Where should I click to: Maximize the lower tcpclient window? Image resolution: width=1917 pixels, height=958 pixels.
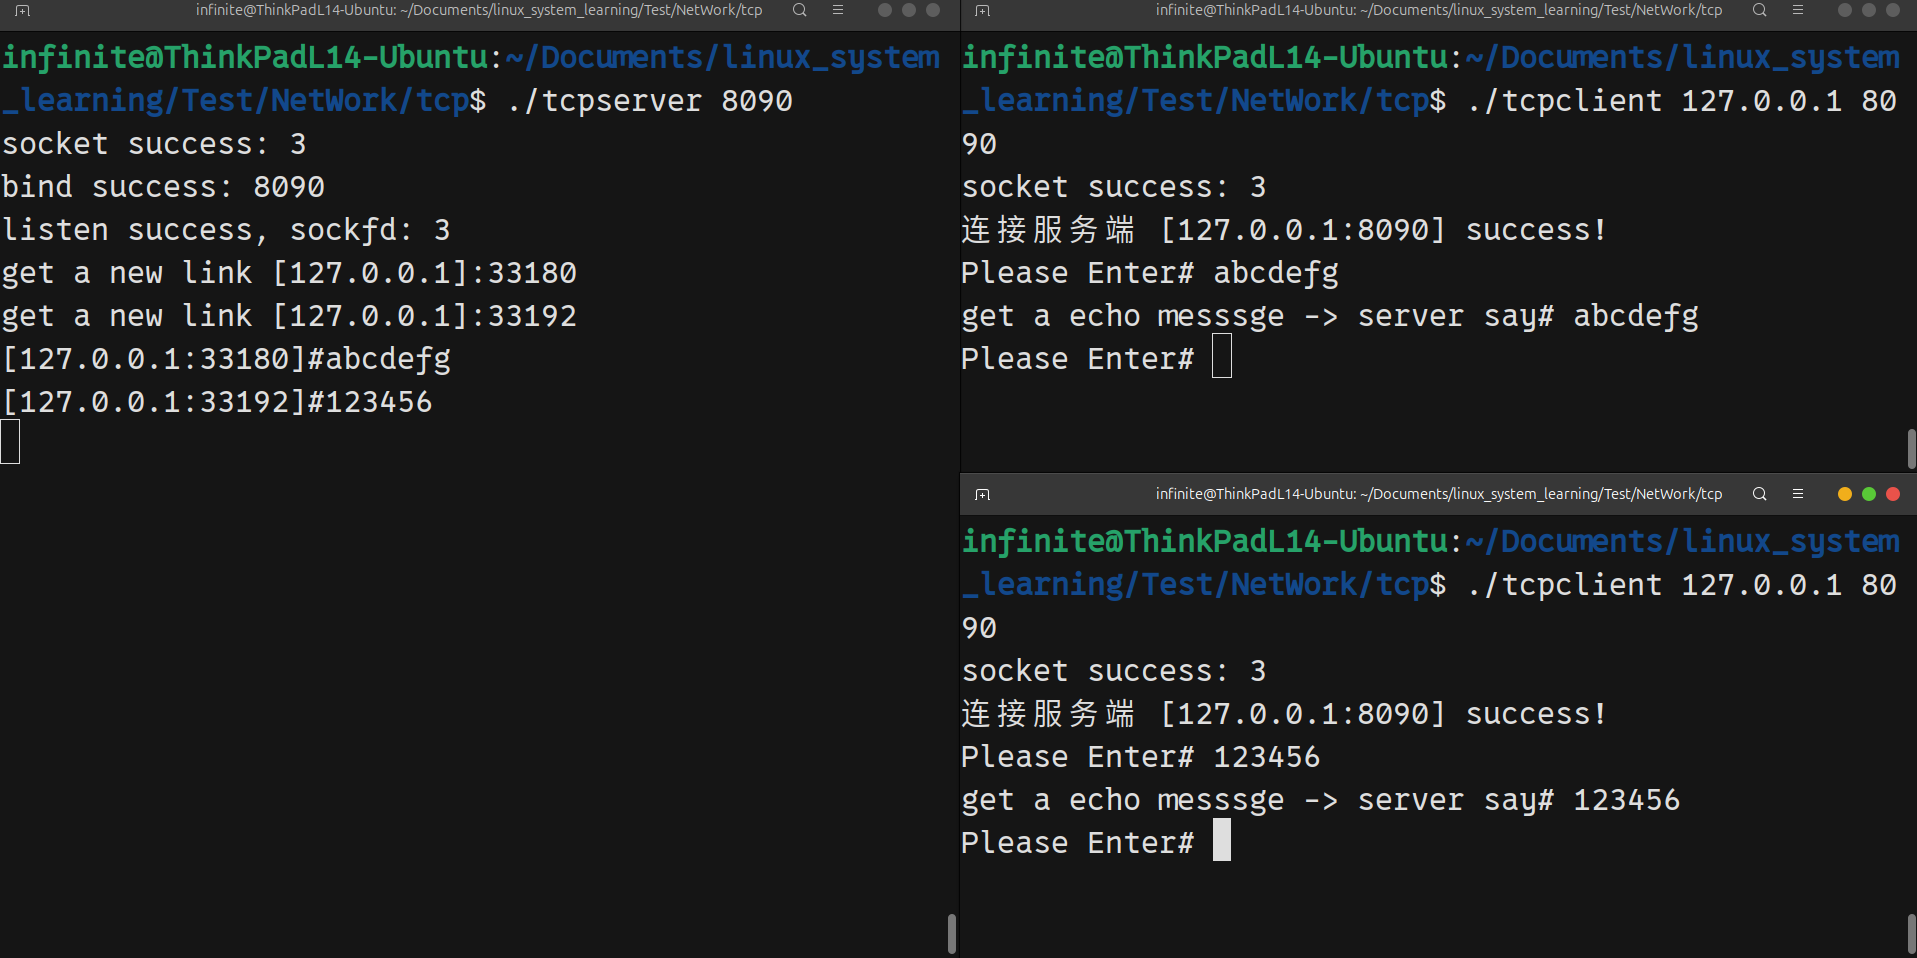[1868, 493]
